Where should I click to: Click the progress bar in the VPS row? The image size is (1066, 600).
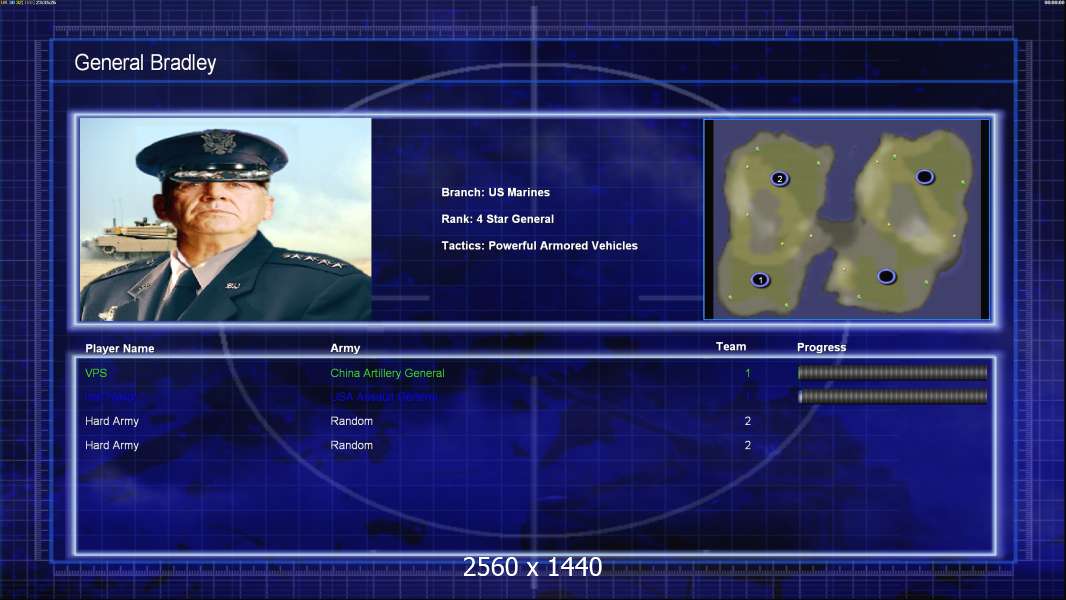tap(892, 372)
